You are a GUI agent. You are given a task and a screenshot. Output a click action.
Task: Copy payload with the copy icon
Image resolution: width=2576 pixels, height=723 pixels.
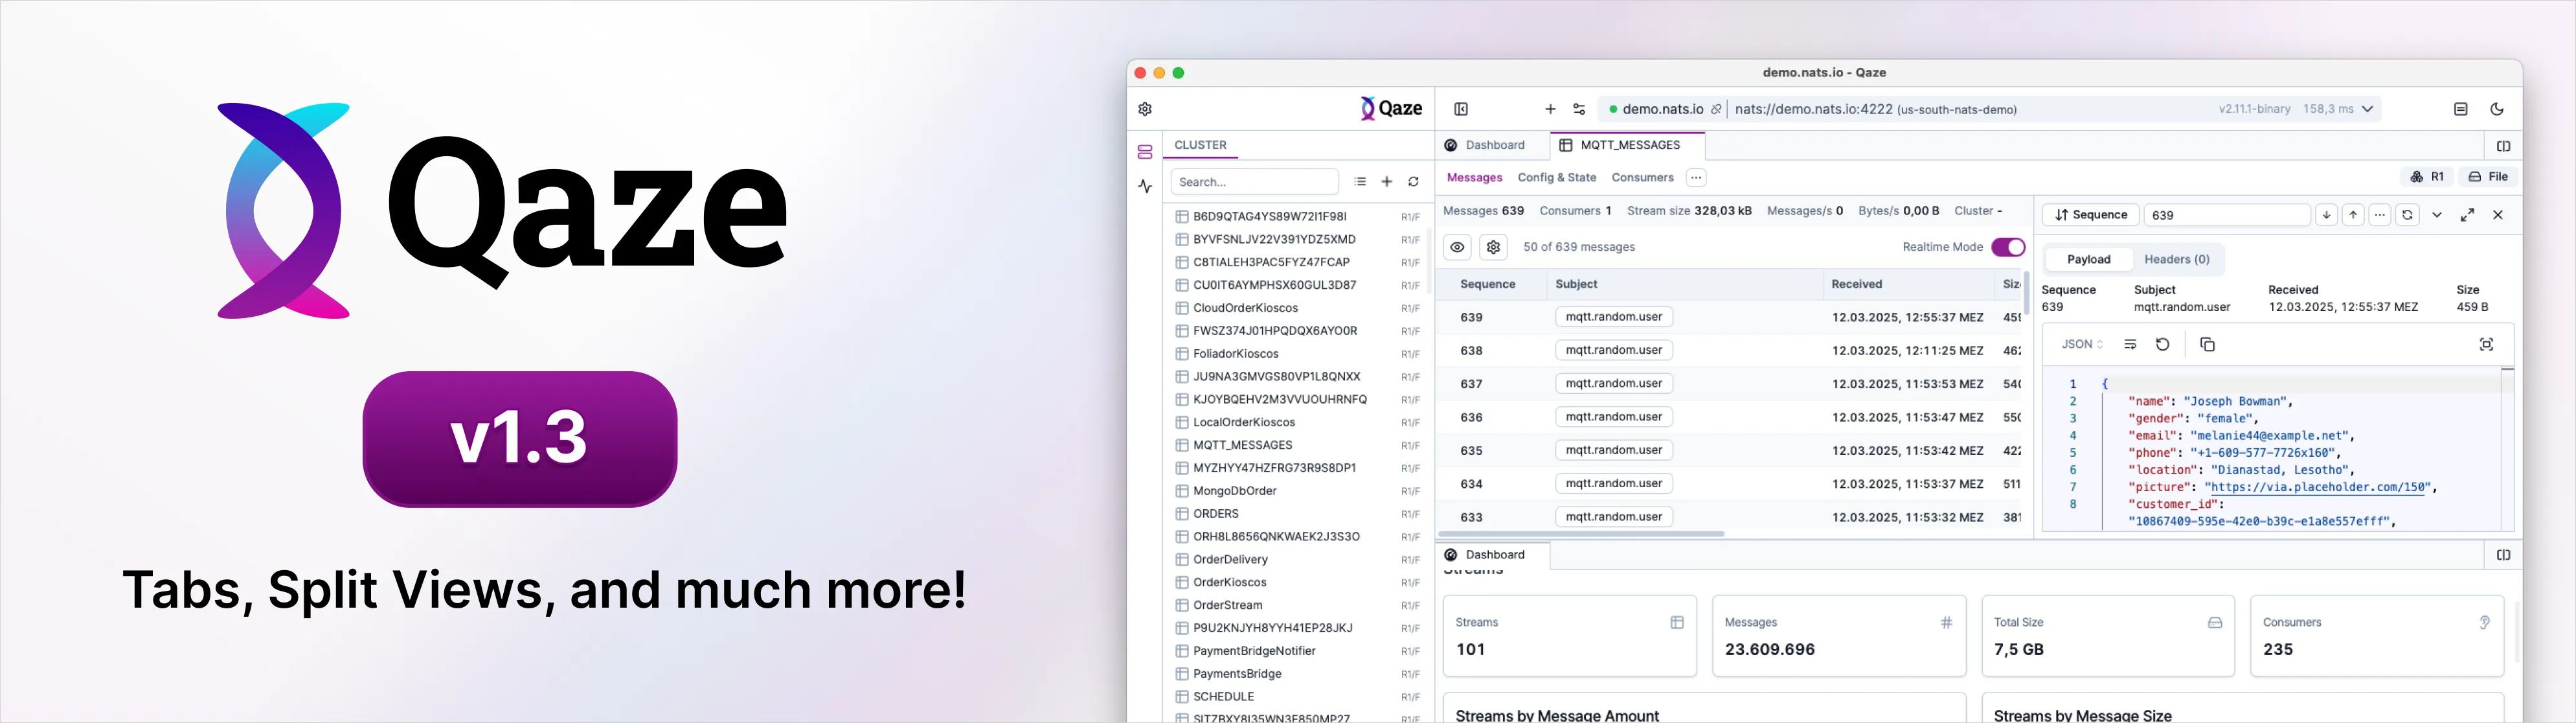click(x=2207, y=344)
